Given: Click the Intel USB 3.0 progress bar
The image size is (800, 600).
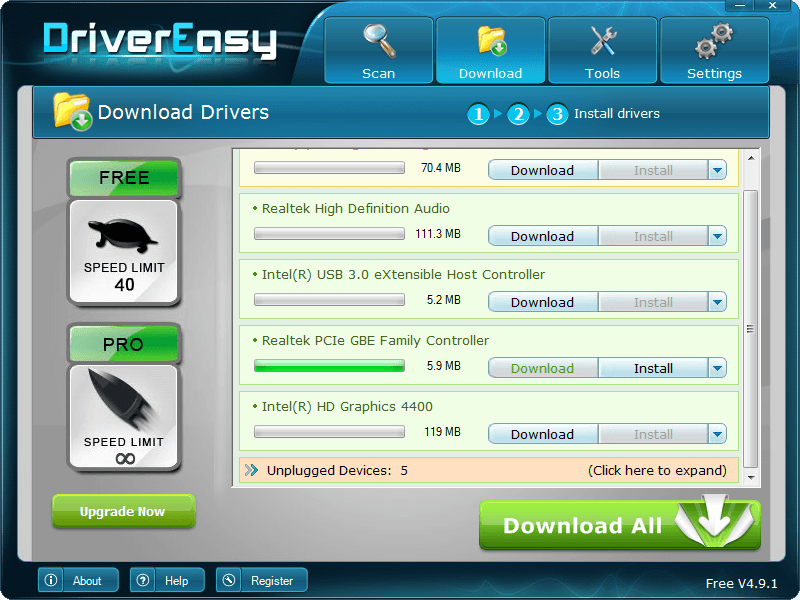Looking at the screenshot, I should 330,299.
